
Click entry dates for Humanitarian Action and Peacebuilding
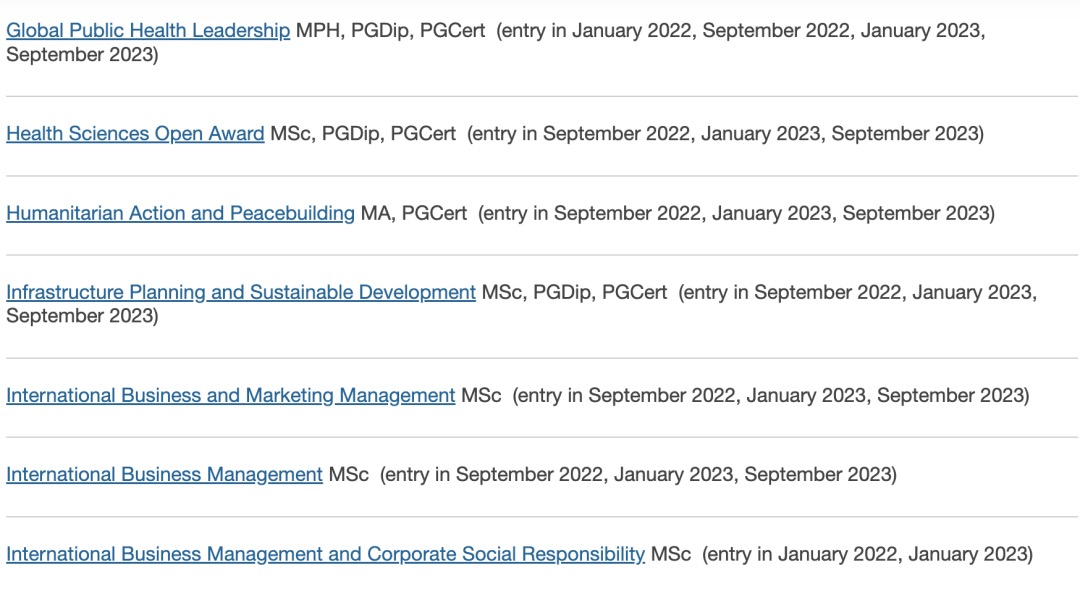click(x=736, y=213)
